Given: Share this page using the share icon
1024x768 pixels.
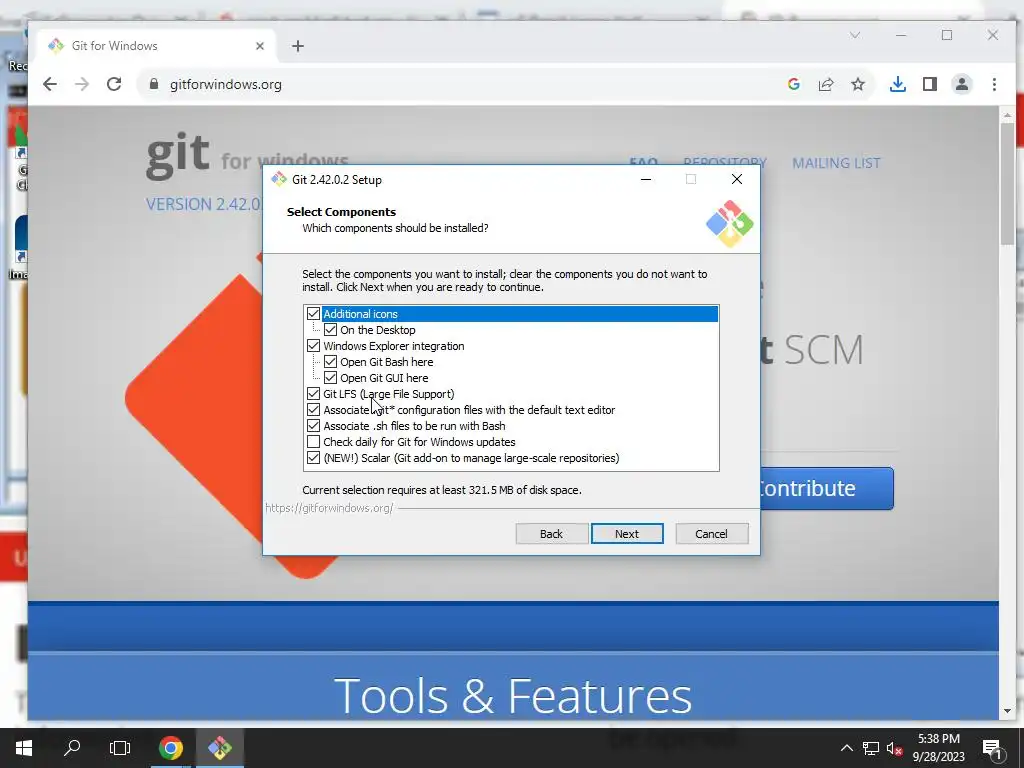Looking at the screenshot, I should [825, 84].
